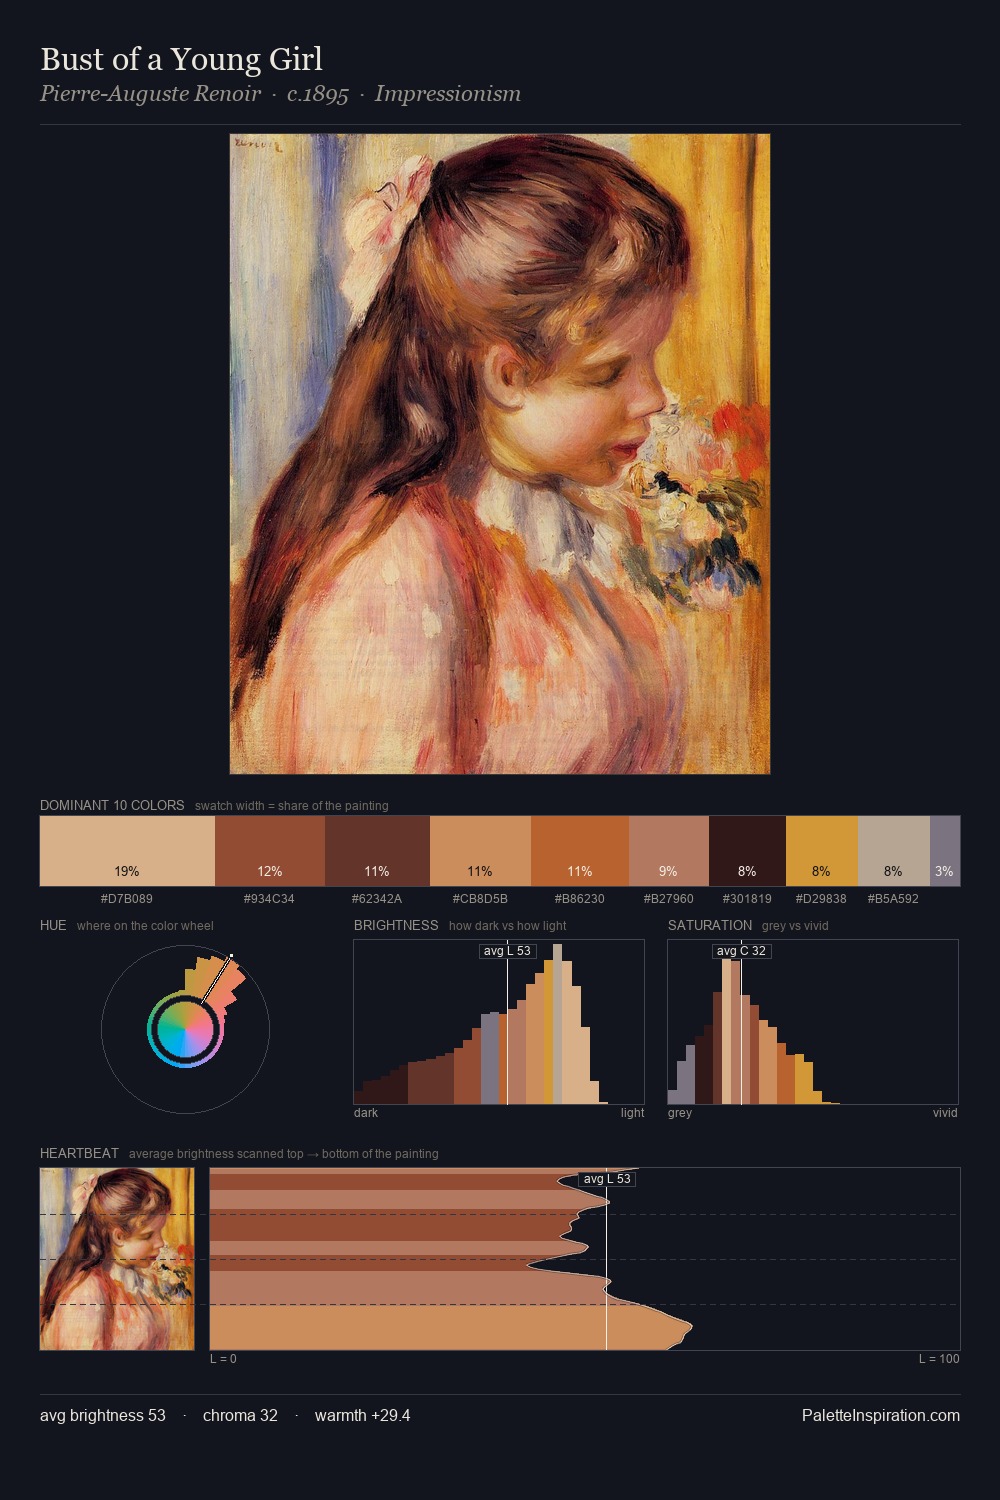Click the 'SATURATION' section heading
Viewport: 1000px width, 1500px height.
(710, 925)
